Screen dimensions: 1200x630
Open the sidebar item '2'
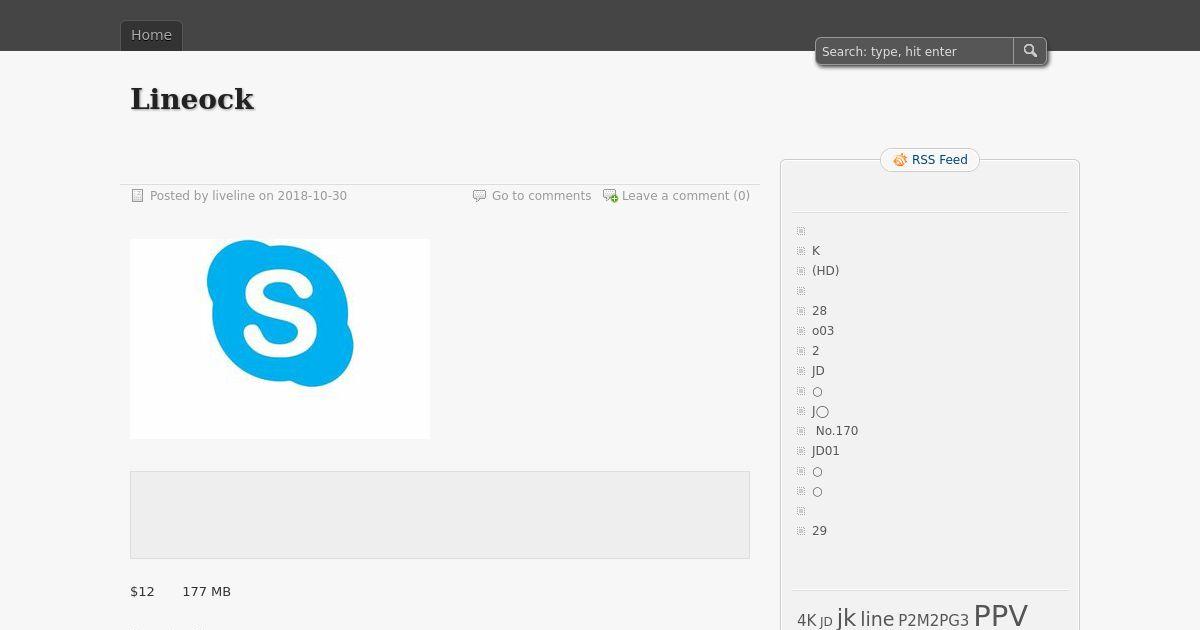point(816,351)
